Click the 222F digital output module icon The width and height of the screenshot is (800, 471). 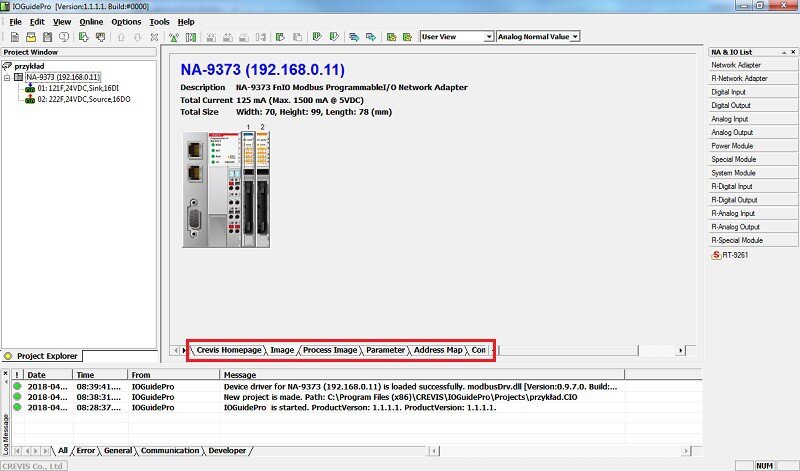tap(30, 99)
